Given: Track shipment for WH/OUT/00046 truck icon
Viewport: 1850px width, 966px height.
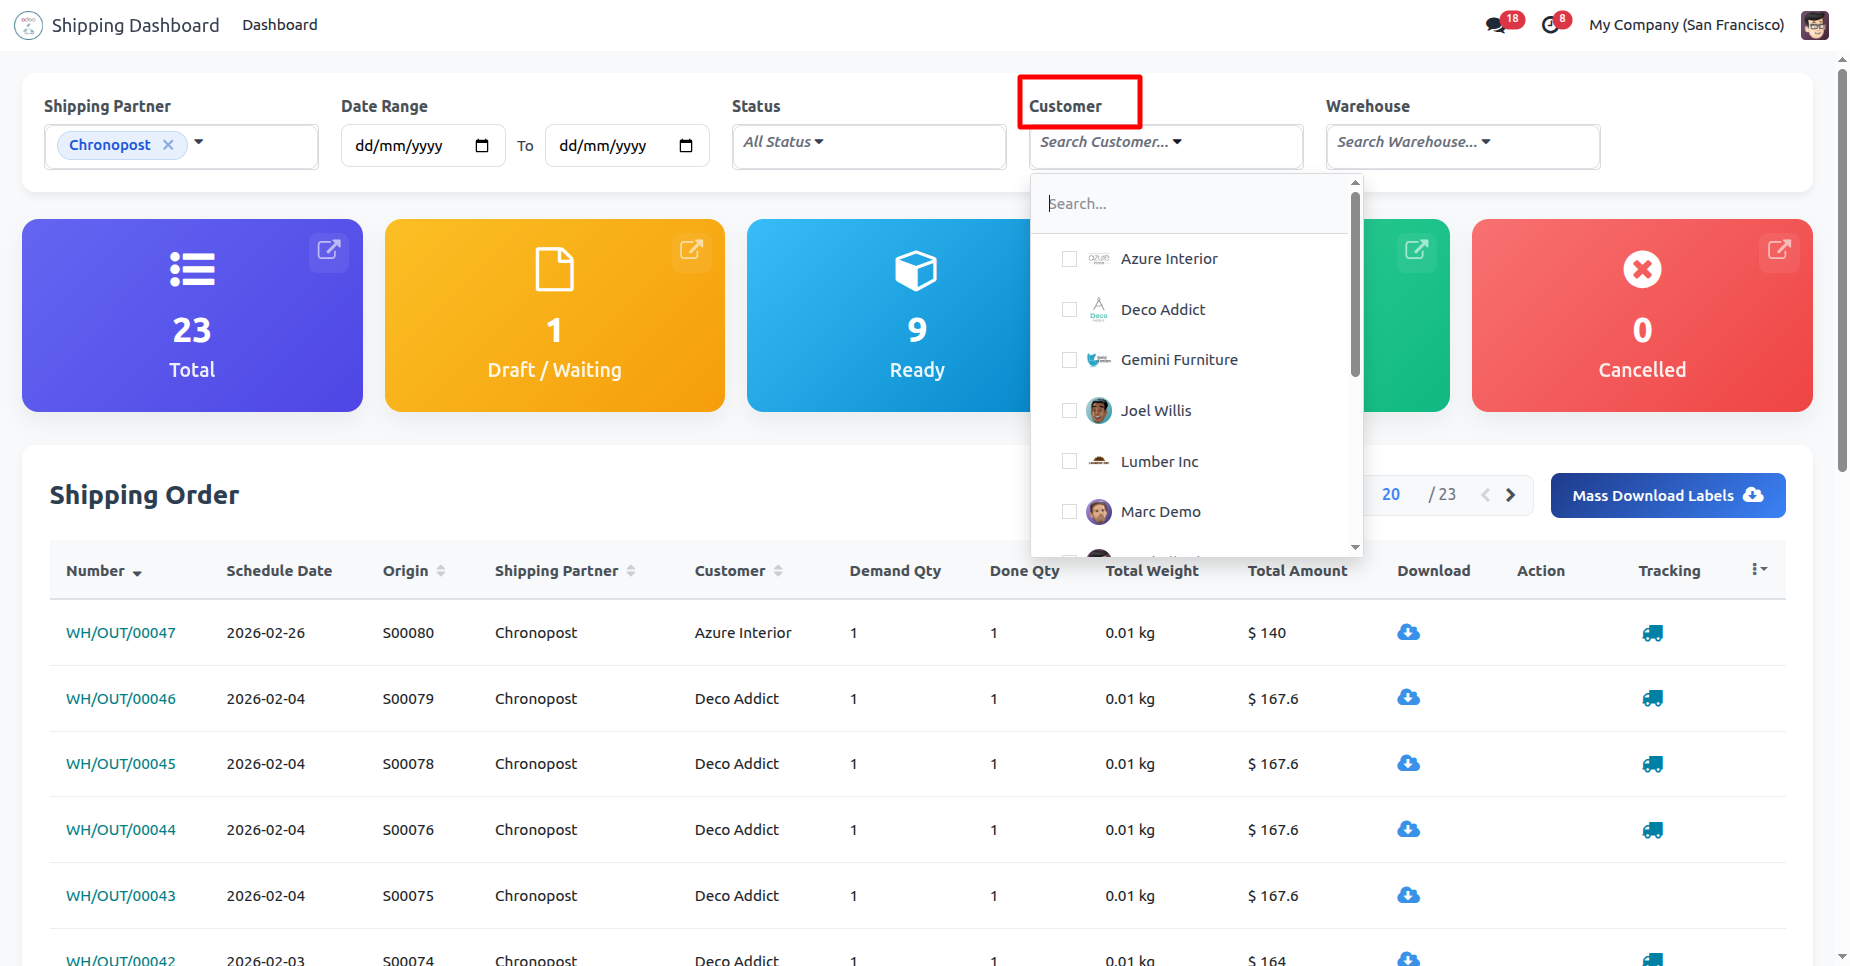Looking at the screenshot, I should 1652,699.
